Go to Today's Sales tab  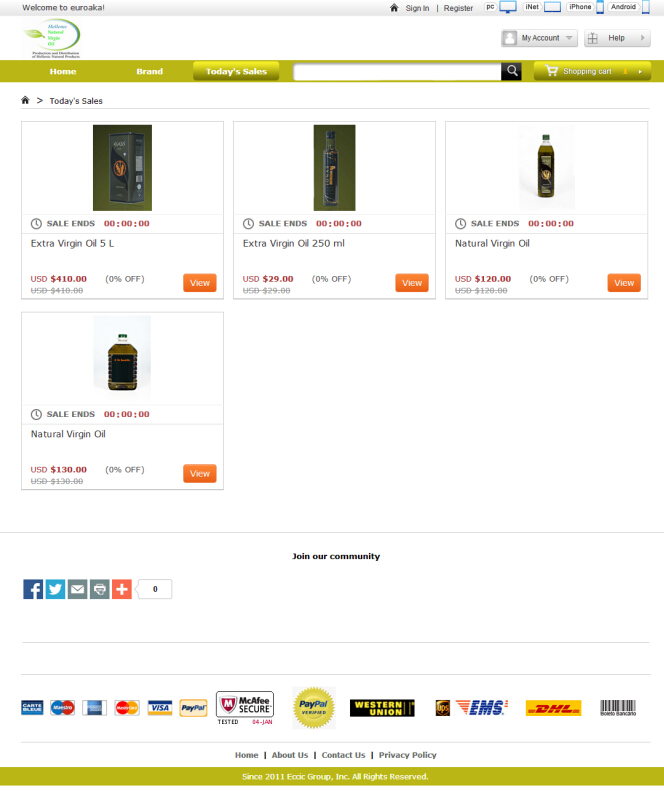[x=236, y=71]
